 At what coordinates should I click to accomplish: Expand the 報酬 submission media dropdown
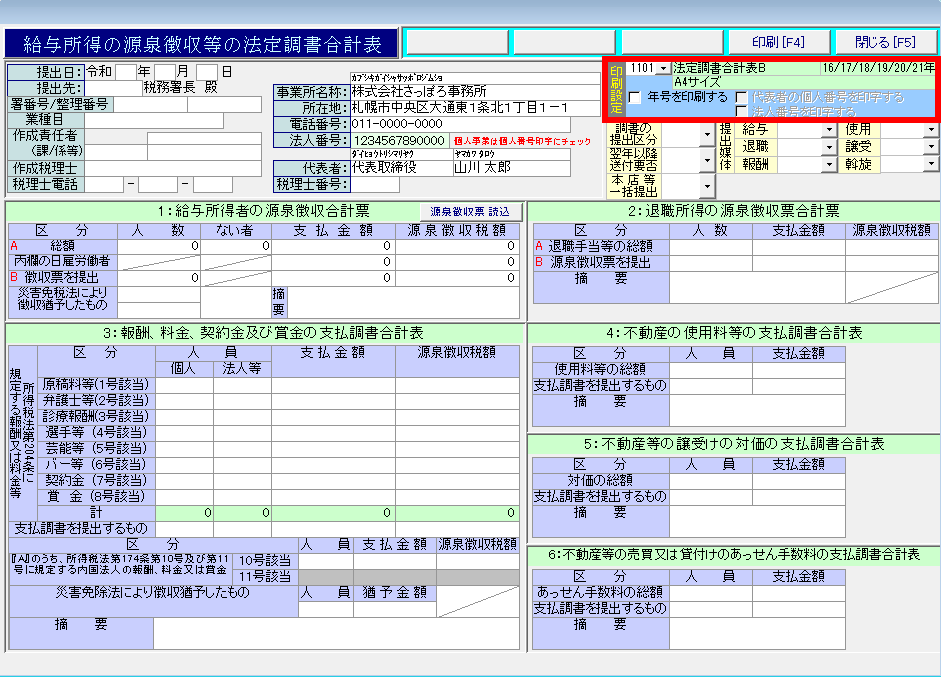point(829,164)
